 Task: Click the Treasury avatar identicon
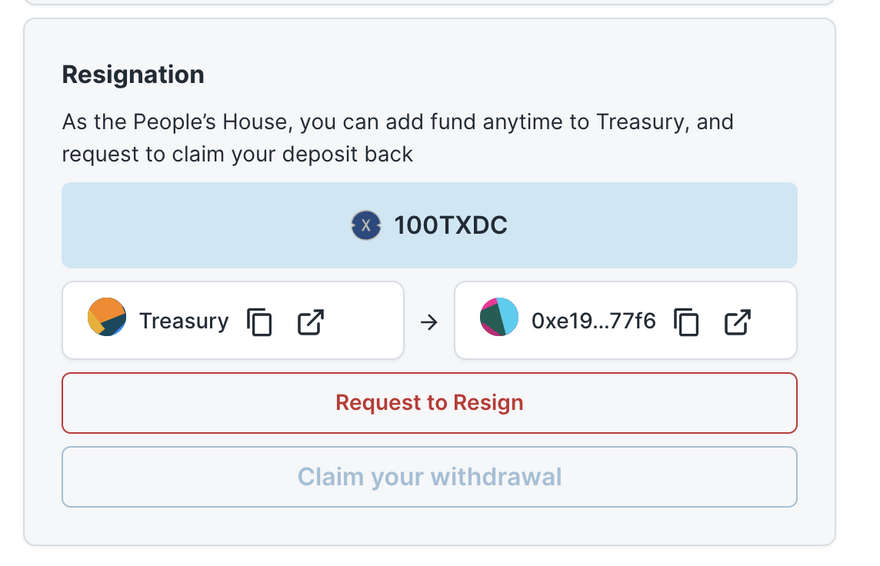(107, 317)
